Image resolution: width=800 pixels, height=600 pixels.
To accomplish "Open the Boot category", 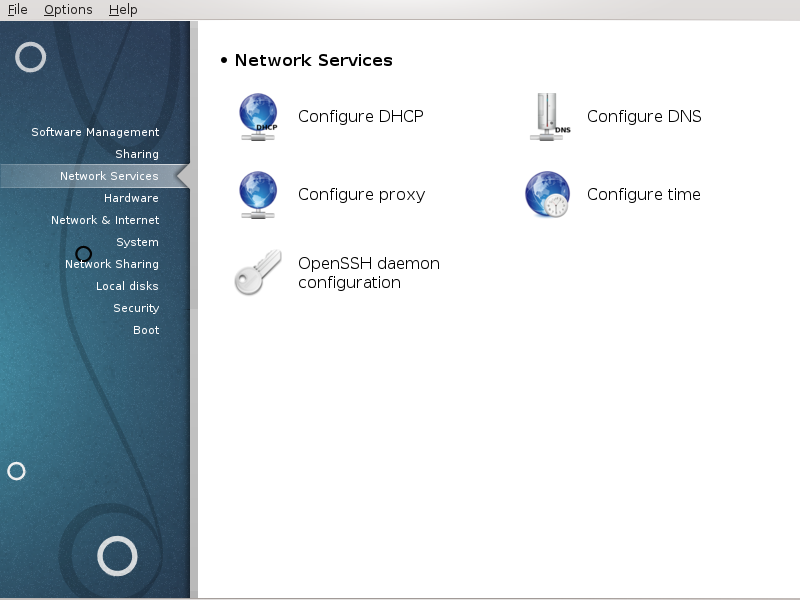I will pyautogui.click(x=146, y=330).
